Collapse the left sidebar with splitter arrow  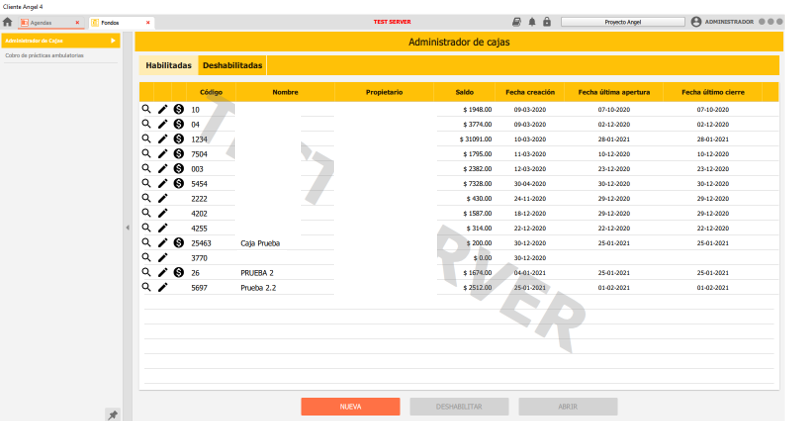coord(127,228)
